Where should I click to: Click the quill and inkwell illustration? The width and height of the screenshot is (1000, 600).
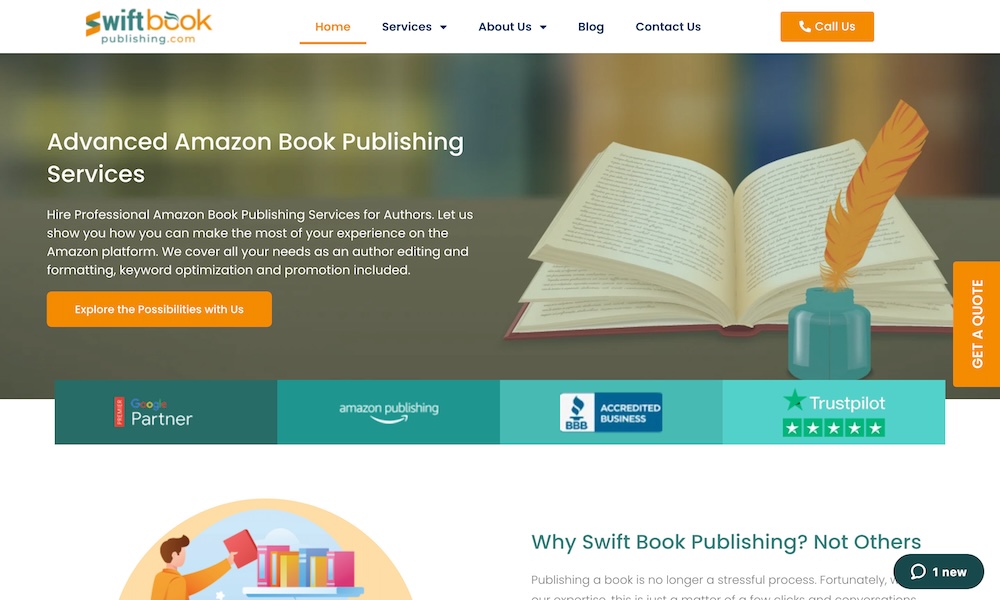click(851, 242)
